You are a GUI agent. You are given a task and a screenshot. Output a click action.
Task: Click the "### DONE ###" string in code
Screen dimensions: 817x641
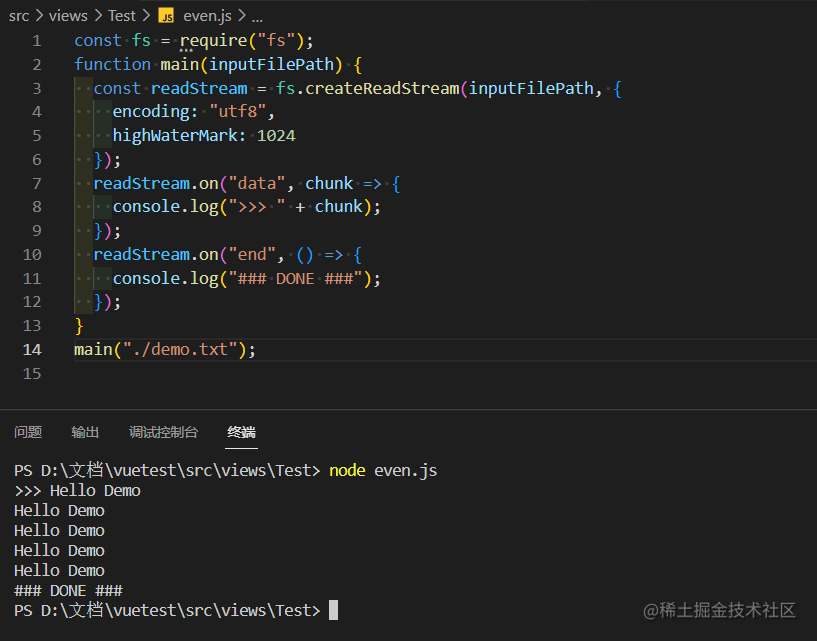tap(295, 279)
